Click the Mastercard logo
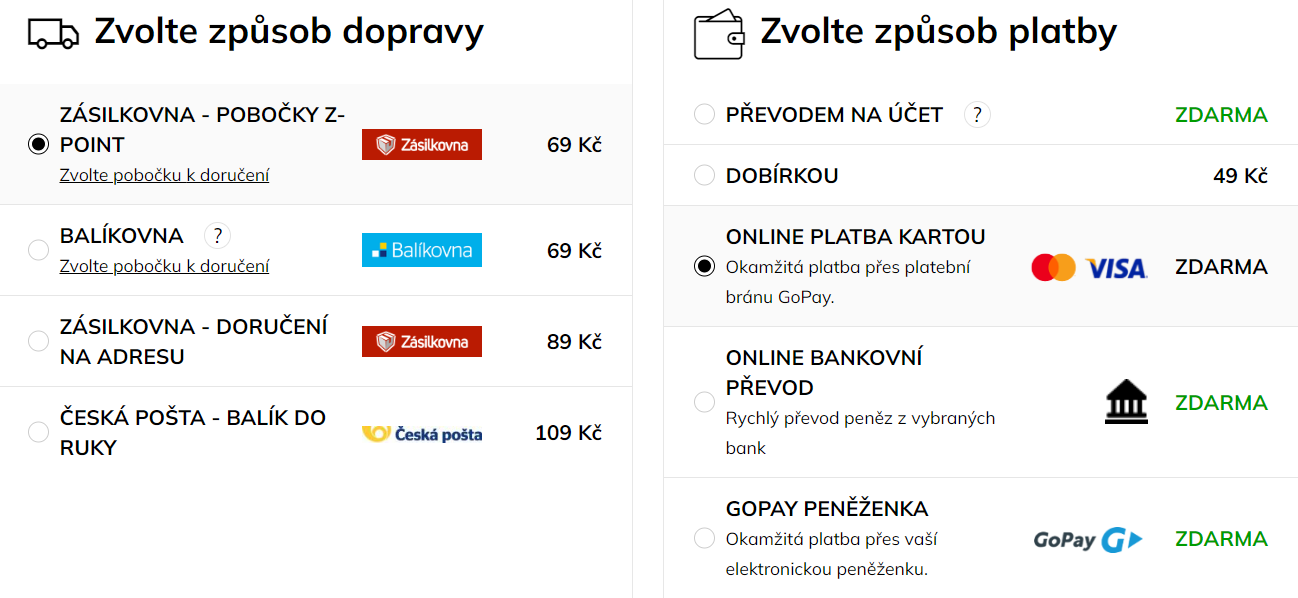 1053,267
